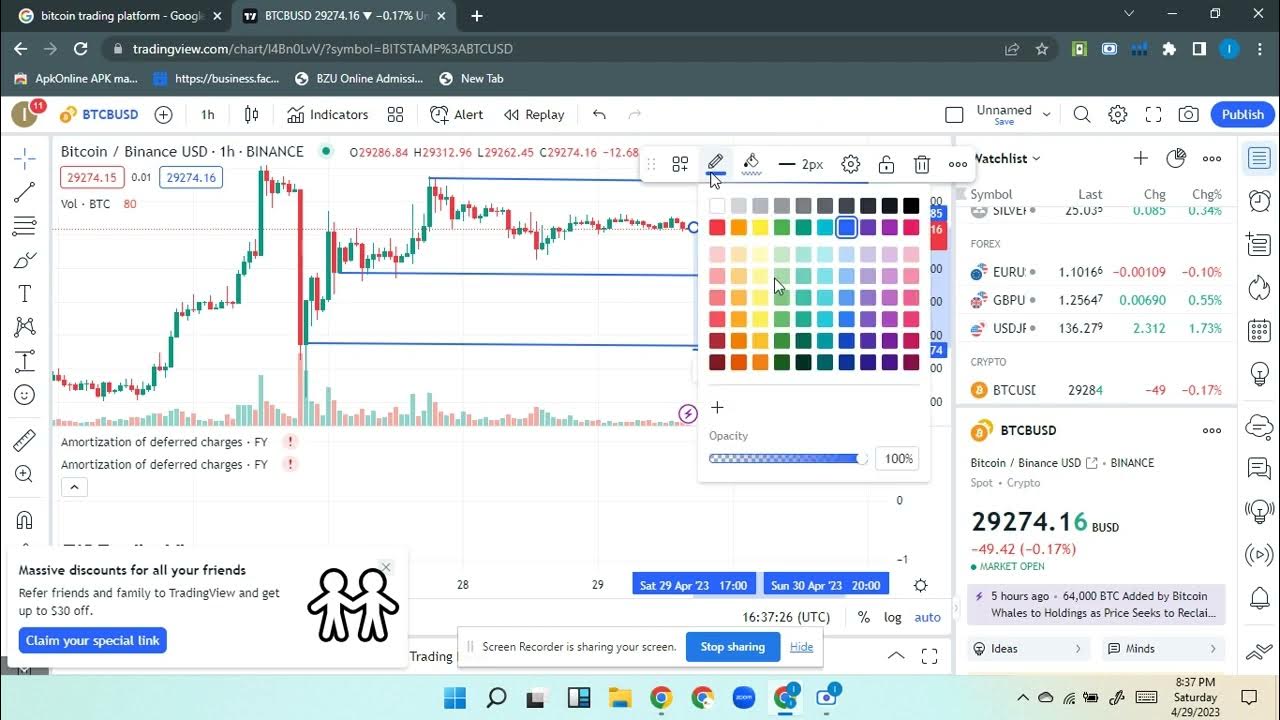Open the alerts clock icon in right sidebar
The image size is (1280, 720).
[1259, 200]
